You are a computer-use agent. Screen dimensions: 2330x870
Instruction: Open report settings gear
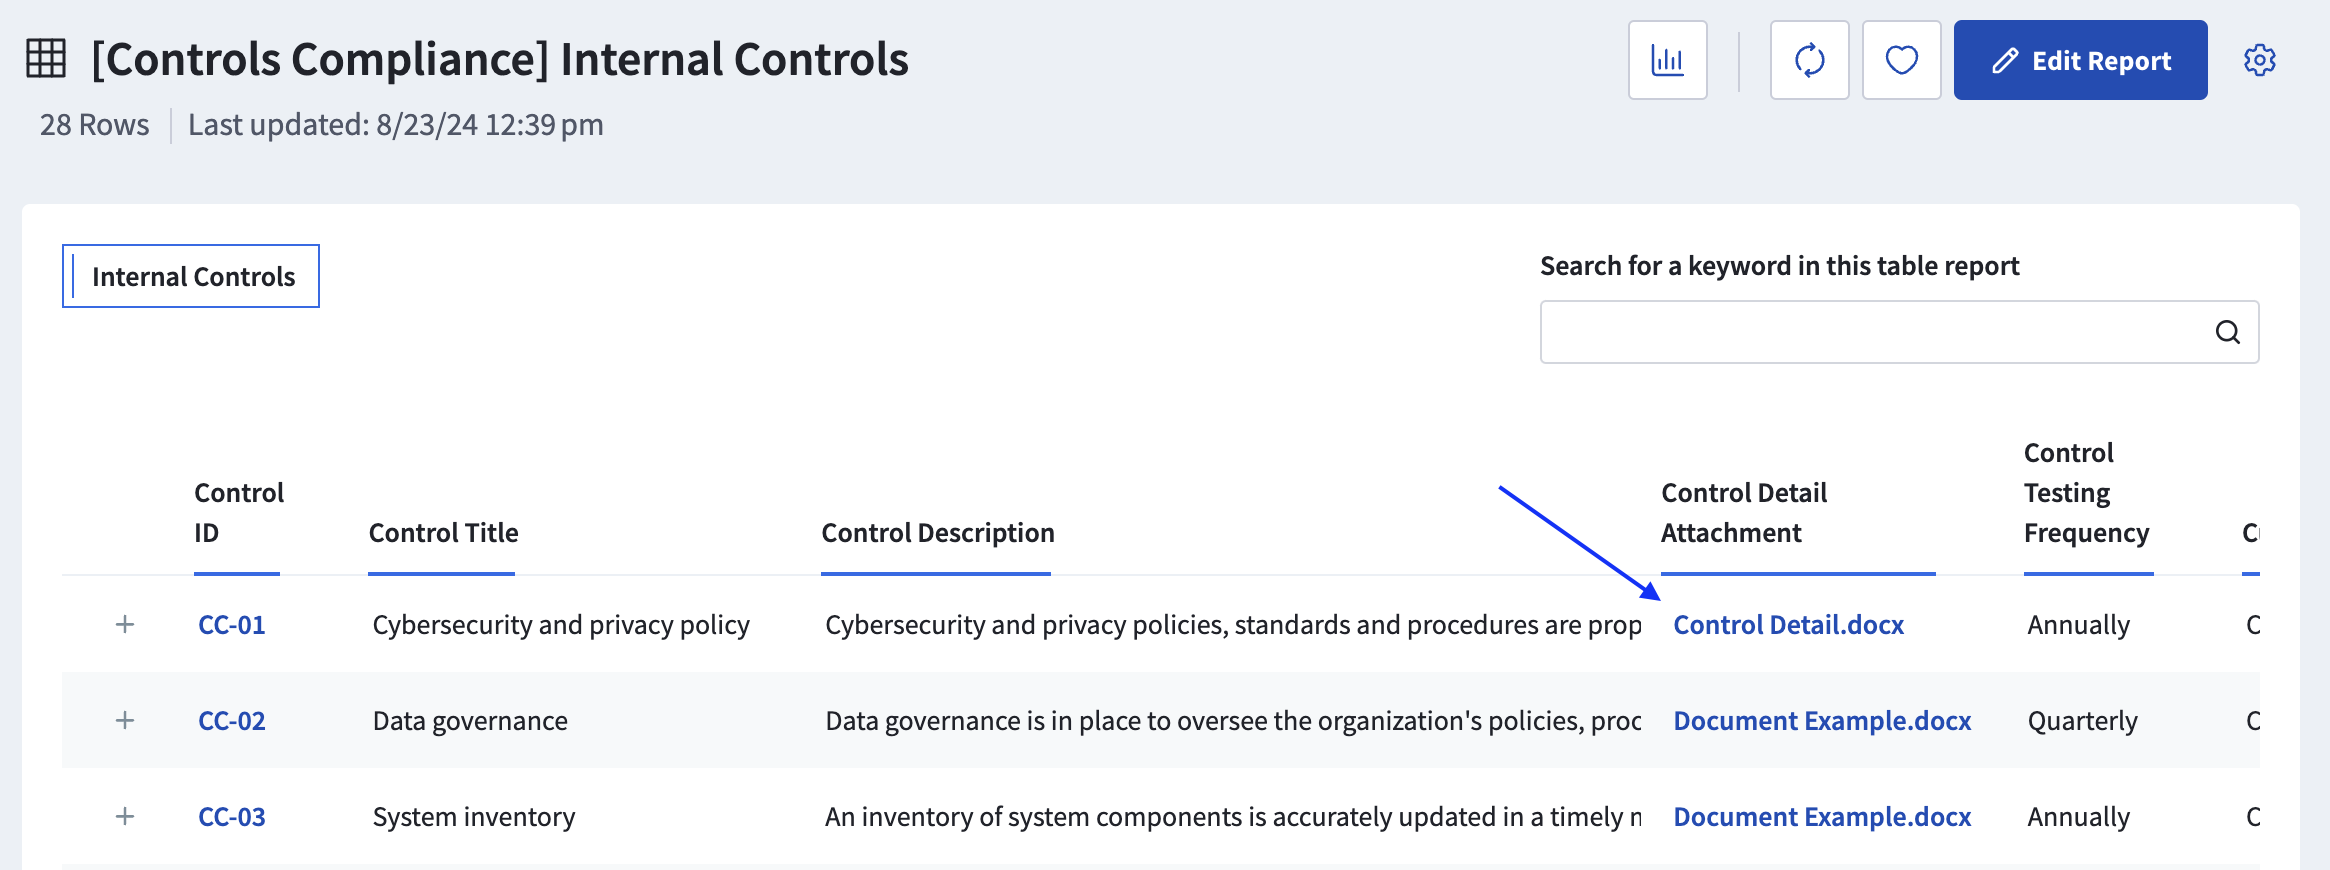point(2259,60)
